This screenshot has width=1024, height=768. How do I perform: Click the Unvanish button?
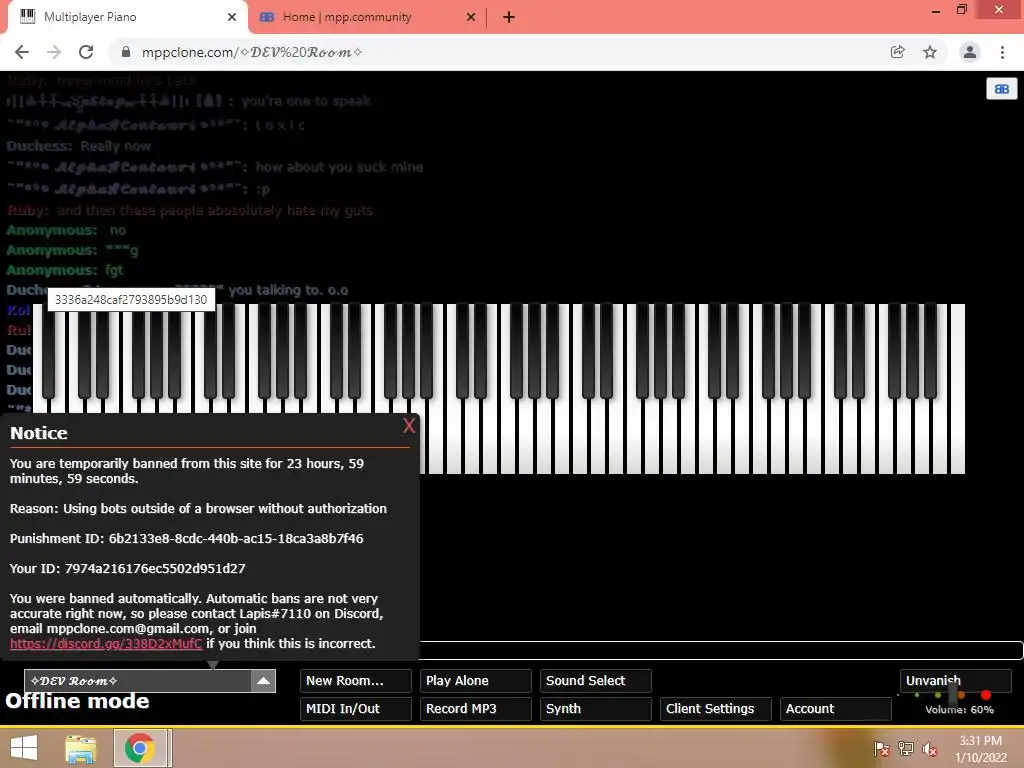coord(955,680)
